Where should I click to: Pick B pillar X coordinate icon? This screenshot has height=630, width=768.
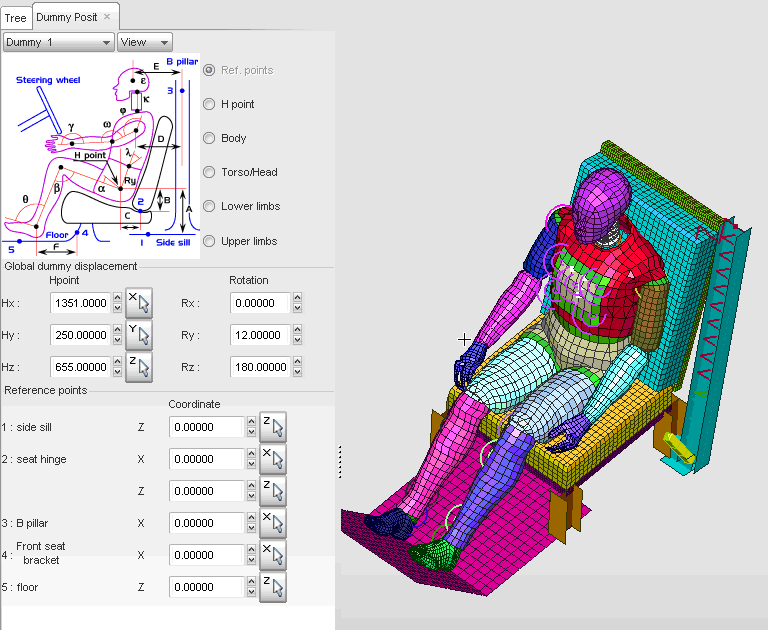pyautogui.click(x=272, y=523)
